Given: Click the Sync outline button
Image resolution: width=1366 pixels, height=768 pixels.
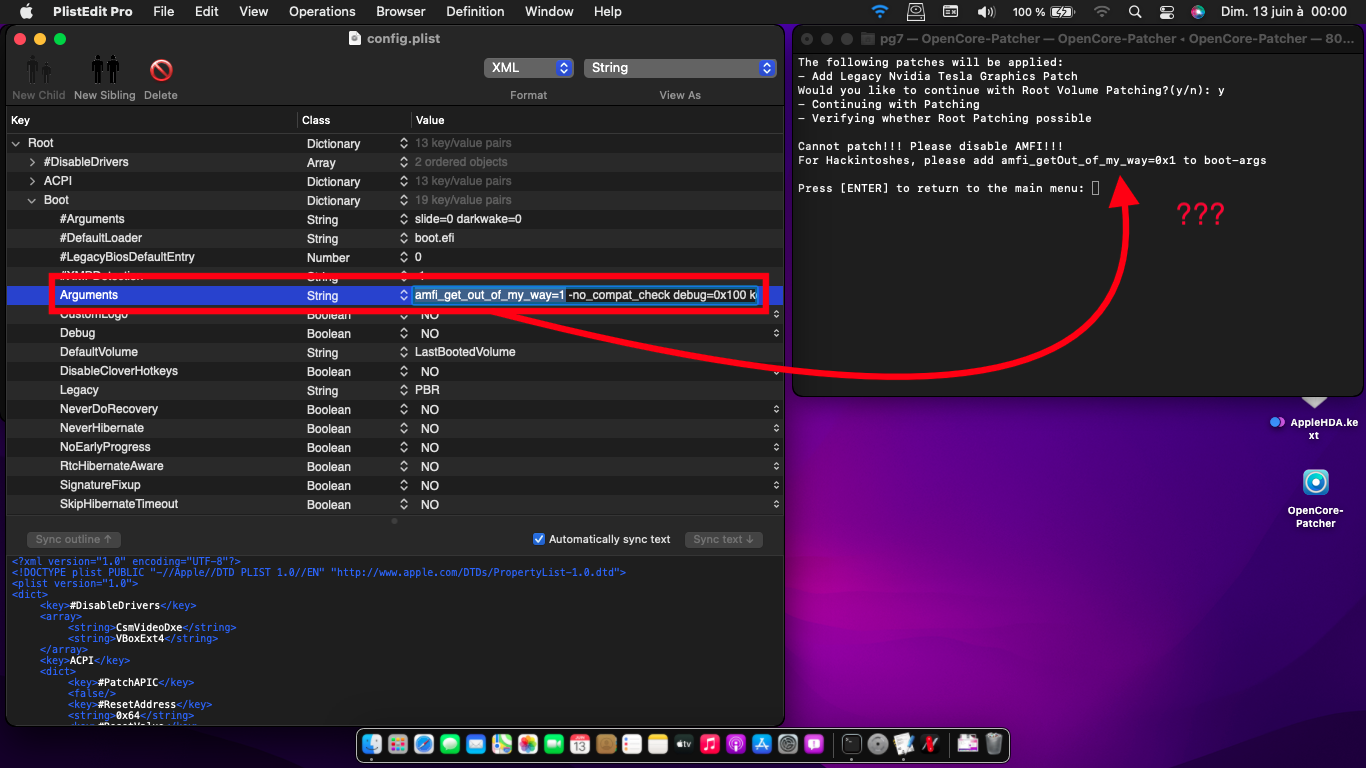Looking at the screenshot, I should pos(74,539).
